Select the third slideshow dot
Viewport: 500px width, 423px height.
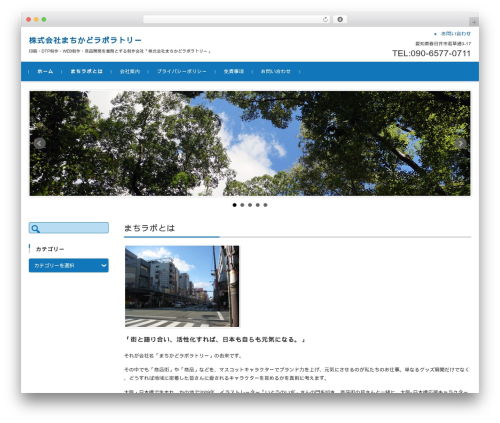[x=250, y=205]
